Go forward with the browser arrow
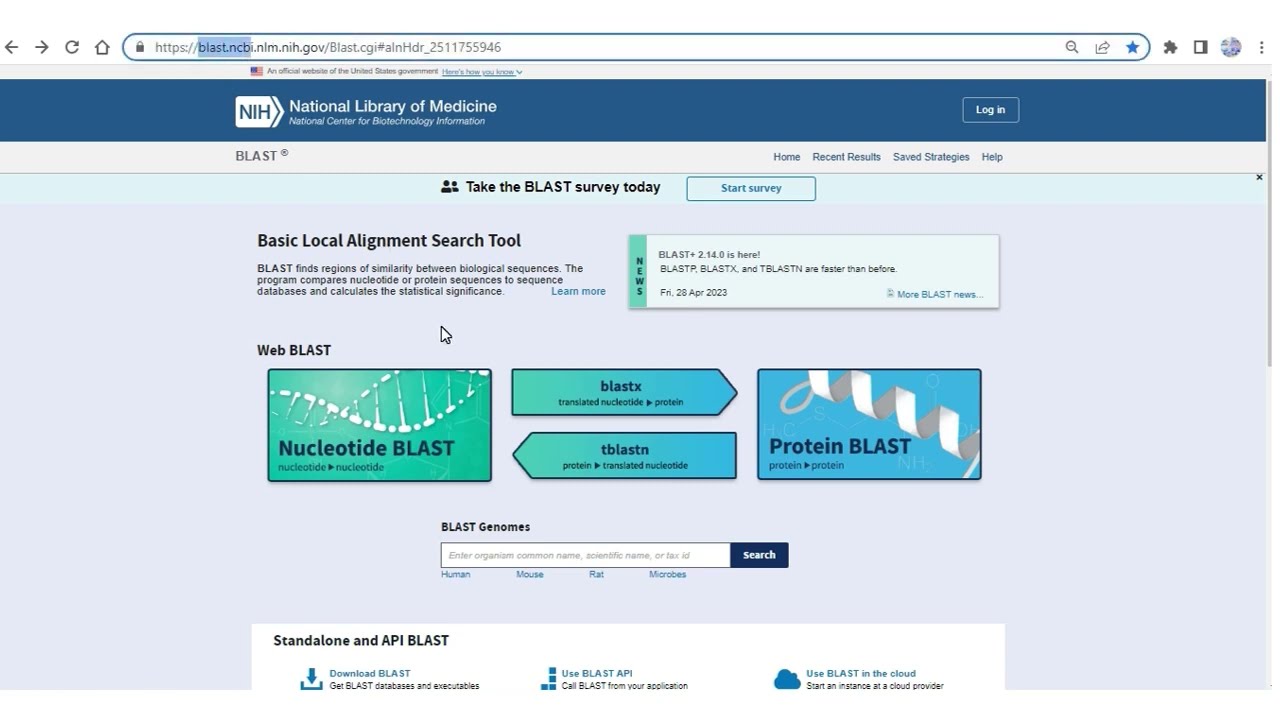The height and width of the screenshot is (720, 1280). (x=42, y=47)
